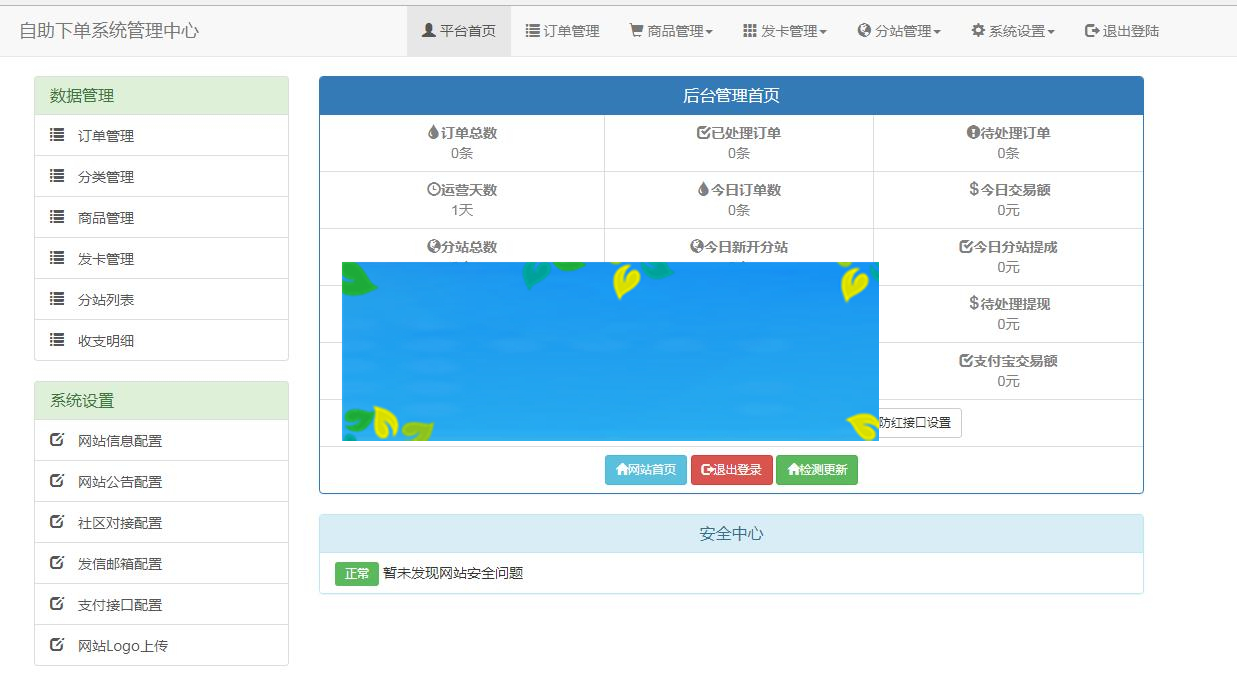The width and height of the screenshot is (1237, 687).
Task: Click the edit icon beside 网站信息配置
Action: coord(57,440)
